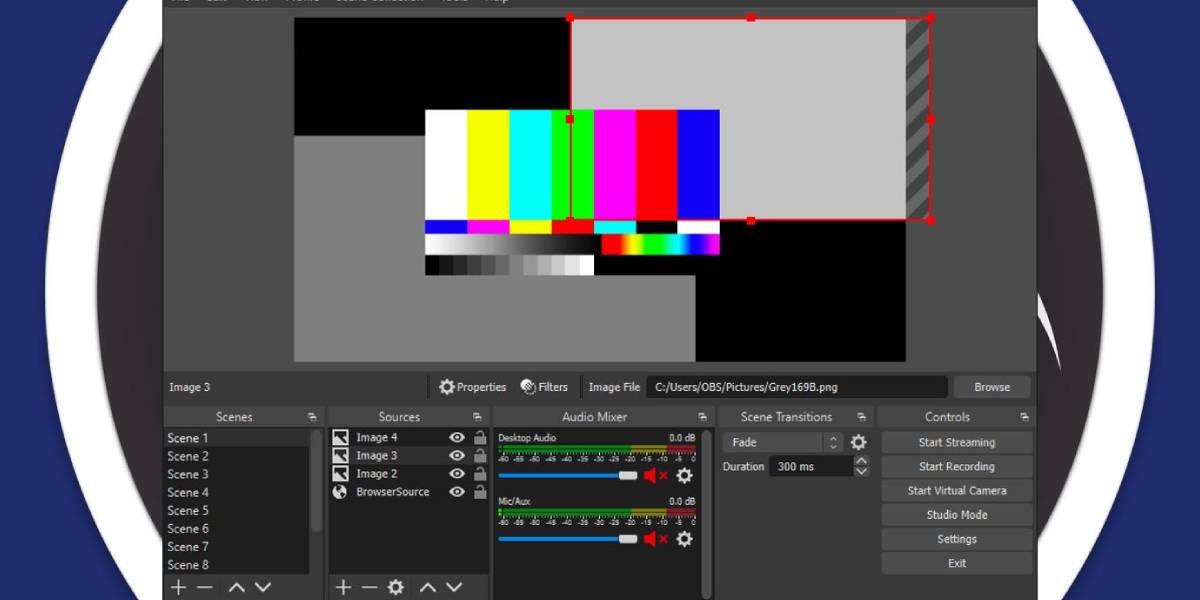The height and width of the screenshot is (600, 1200).
Task: Click Desktop Audio volume slider
Action: pos(568,476)
